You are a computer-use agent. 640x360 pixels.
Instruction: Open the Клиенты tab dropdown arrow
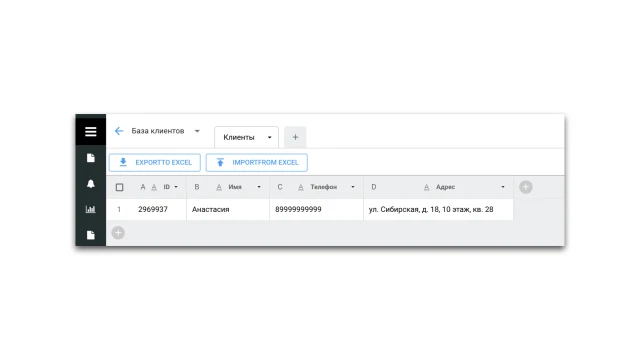(x=269, y=138)
